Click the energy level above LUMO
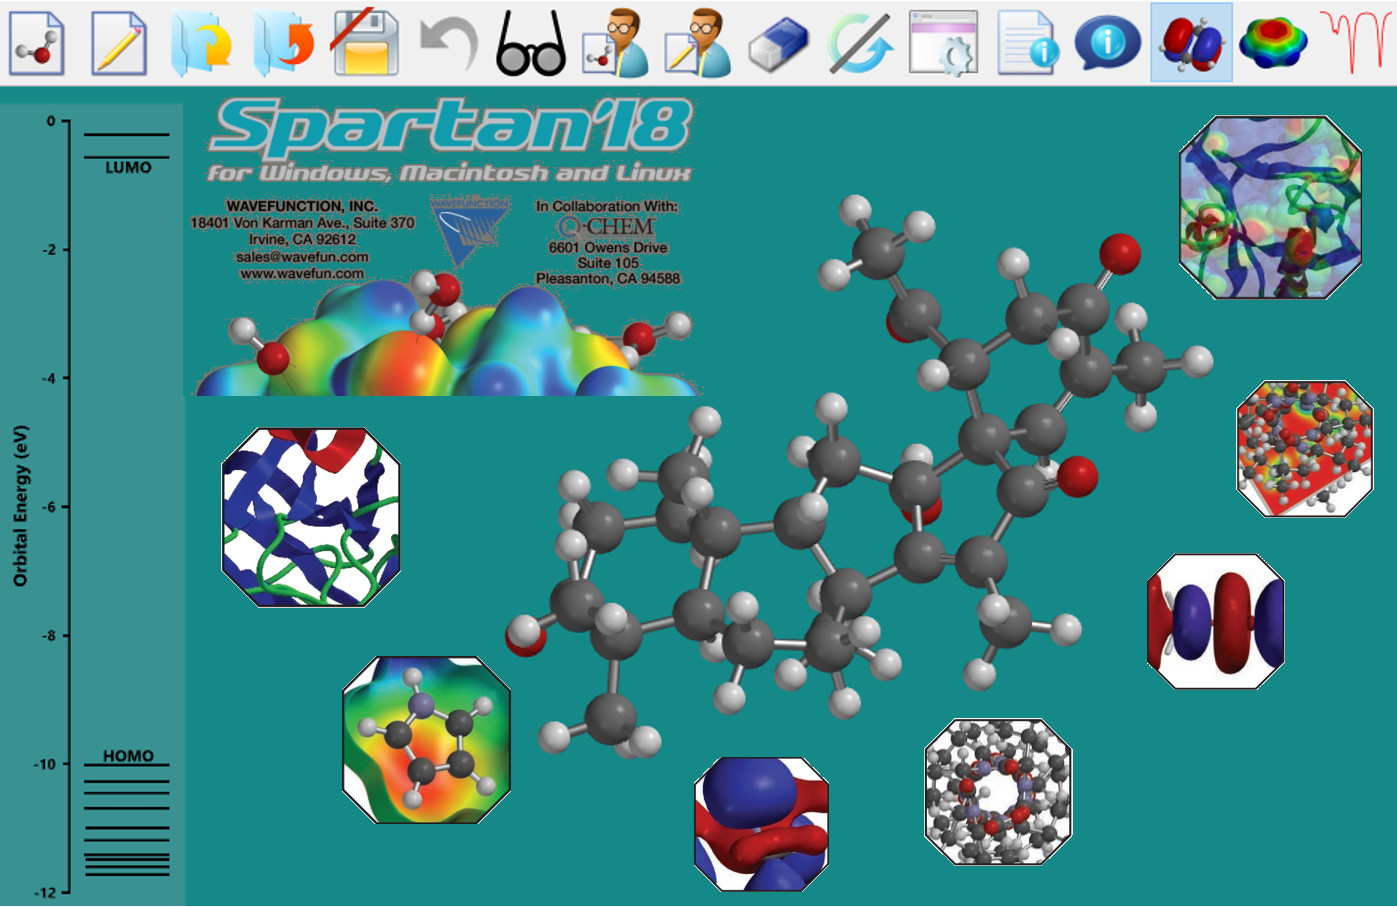 [x=126, y=134]
